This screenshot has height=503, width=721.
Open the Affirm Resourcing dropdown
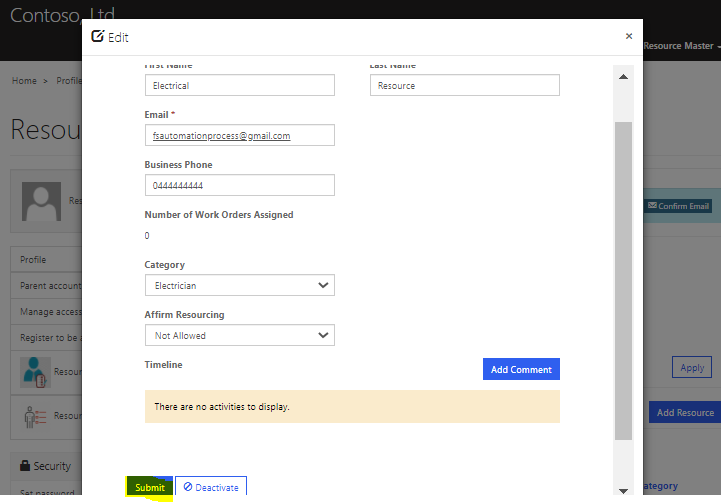[240, 335]
